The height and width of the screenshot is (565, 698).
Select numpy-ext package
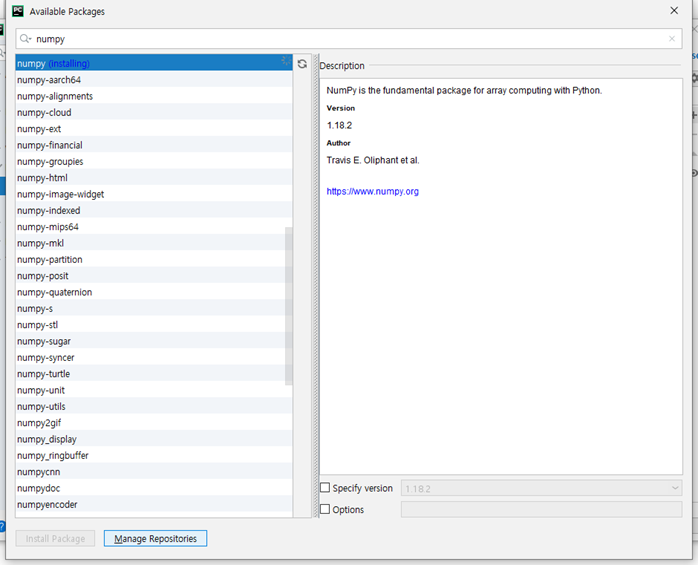tap(154, 129)
